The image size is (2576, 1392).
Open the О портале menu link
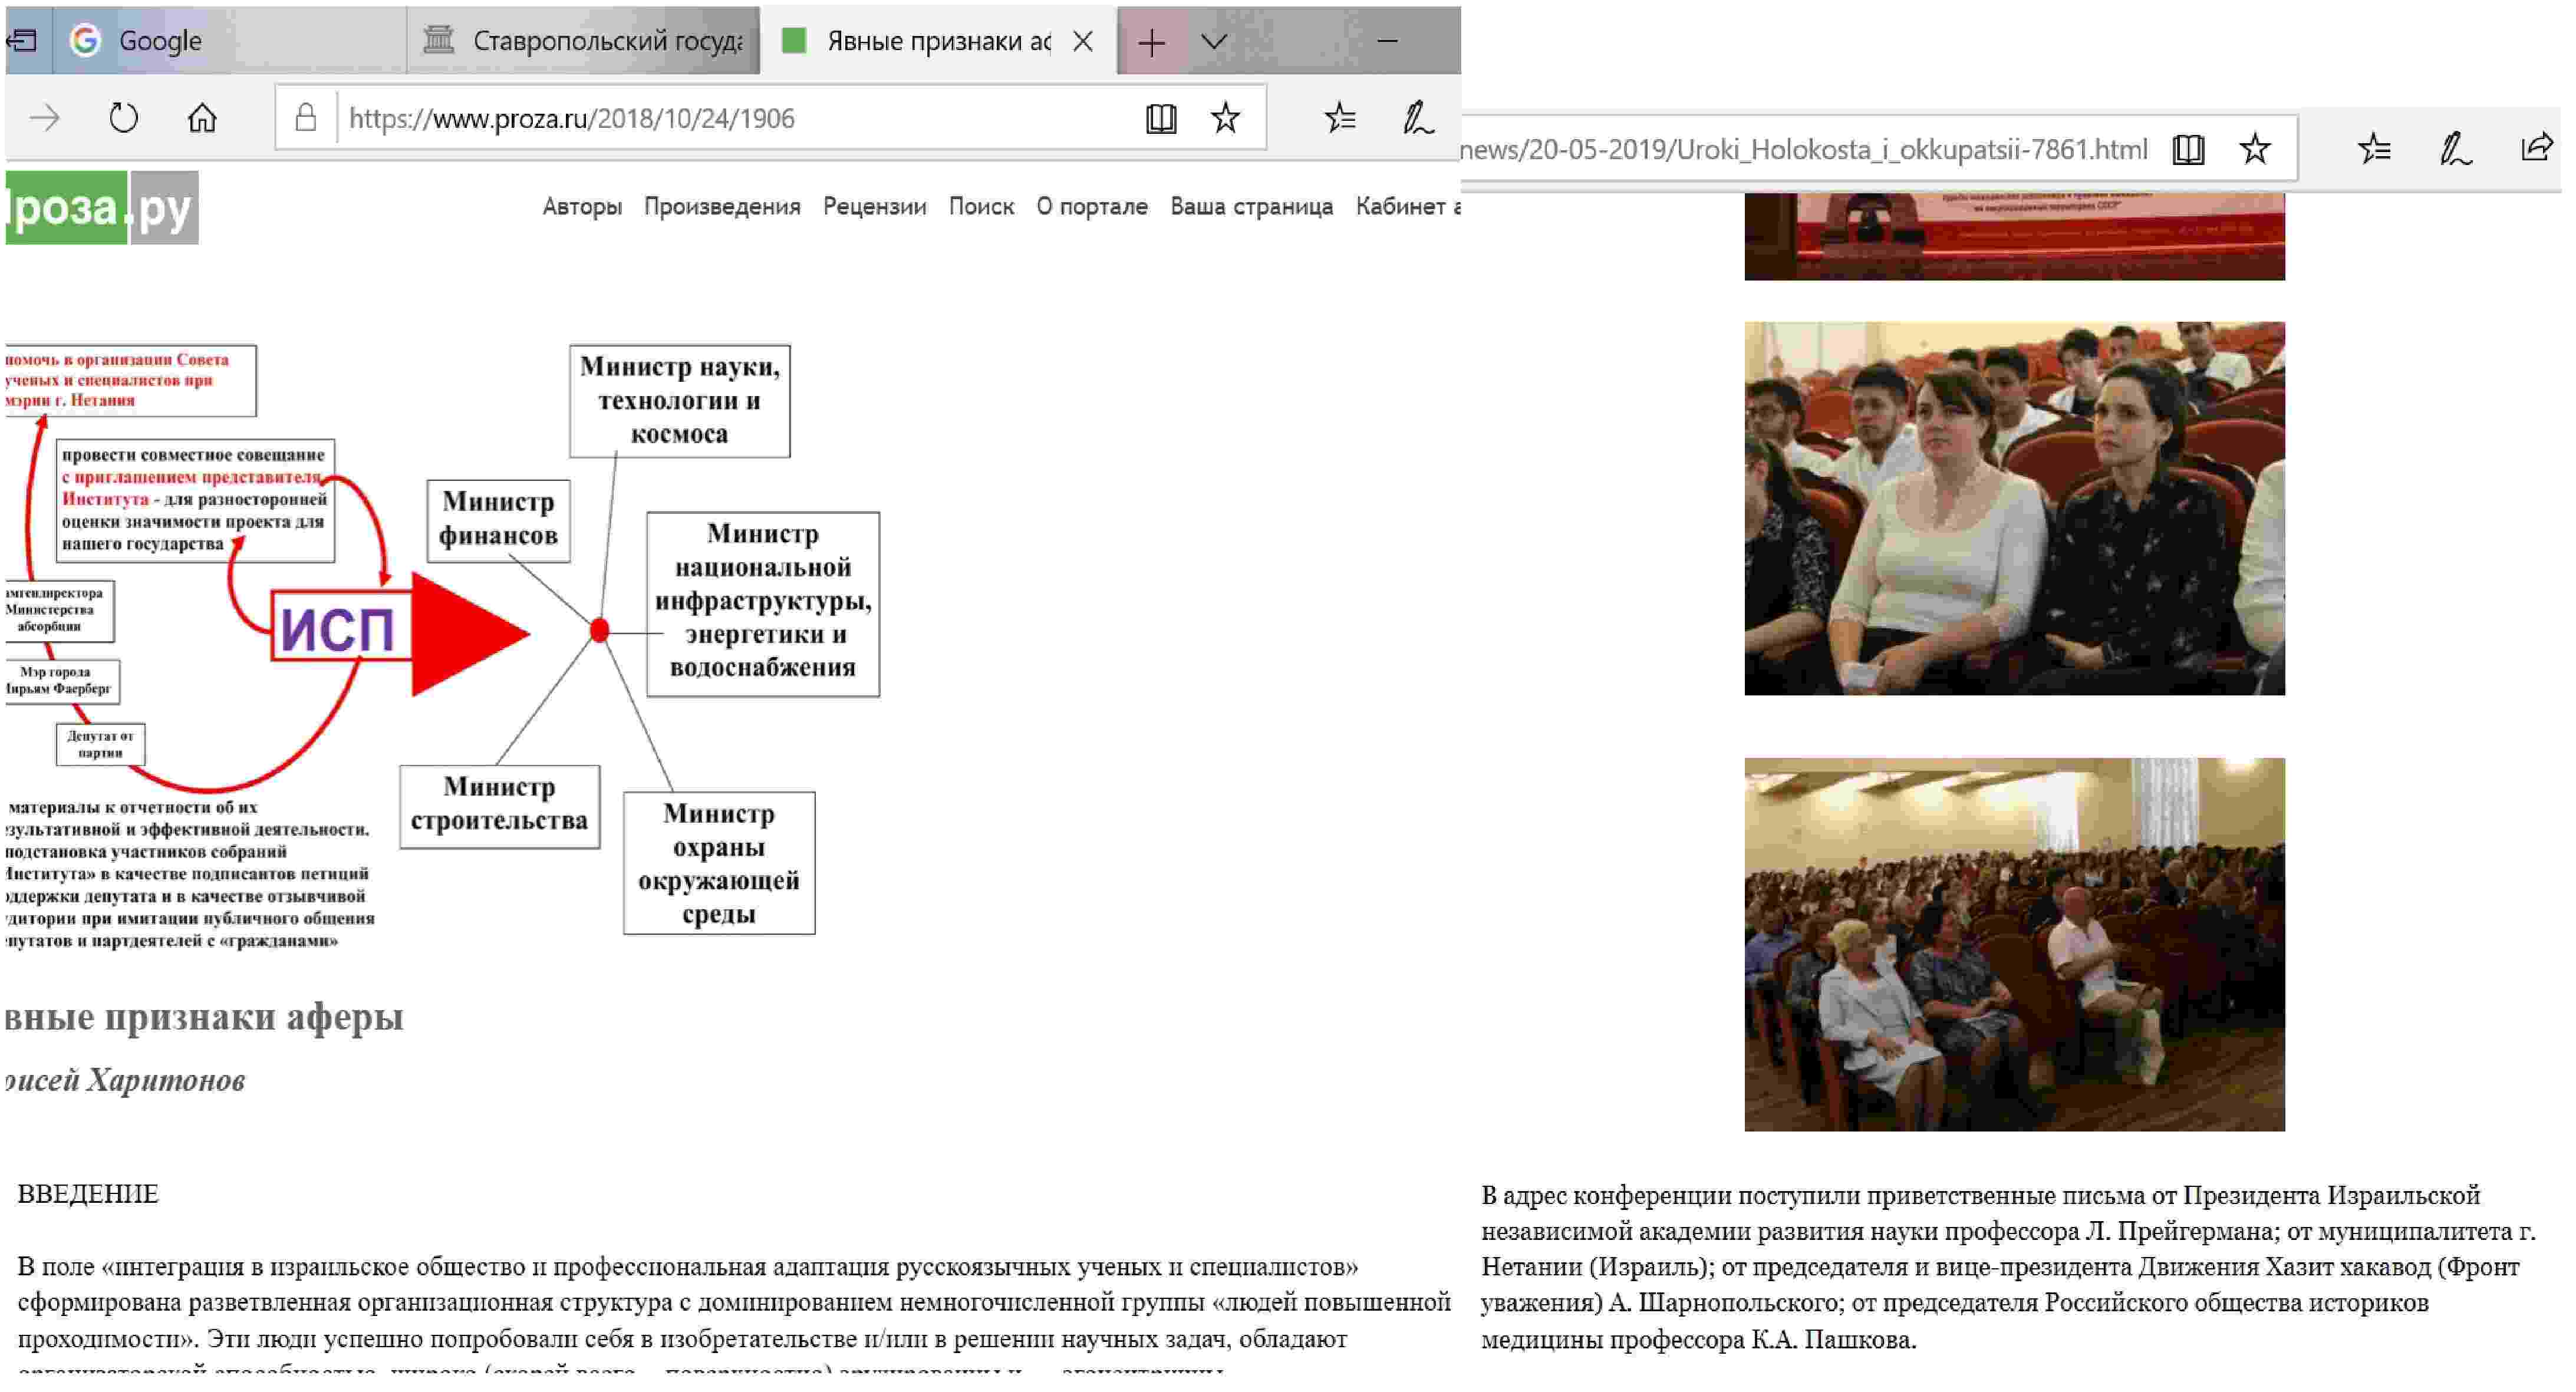click(x=1092, y=206)
